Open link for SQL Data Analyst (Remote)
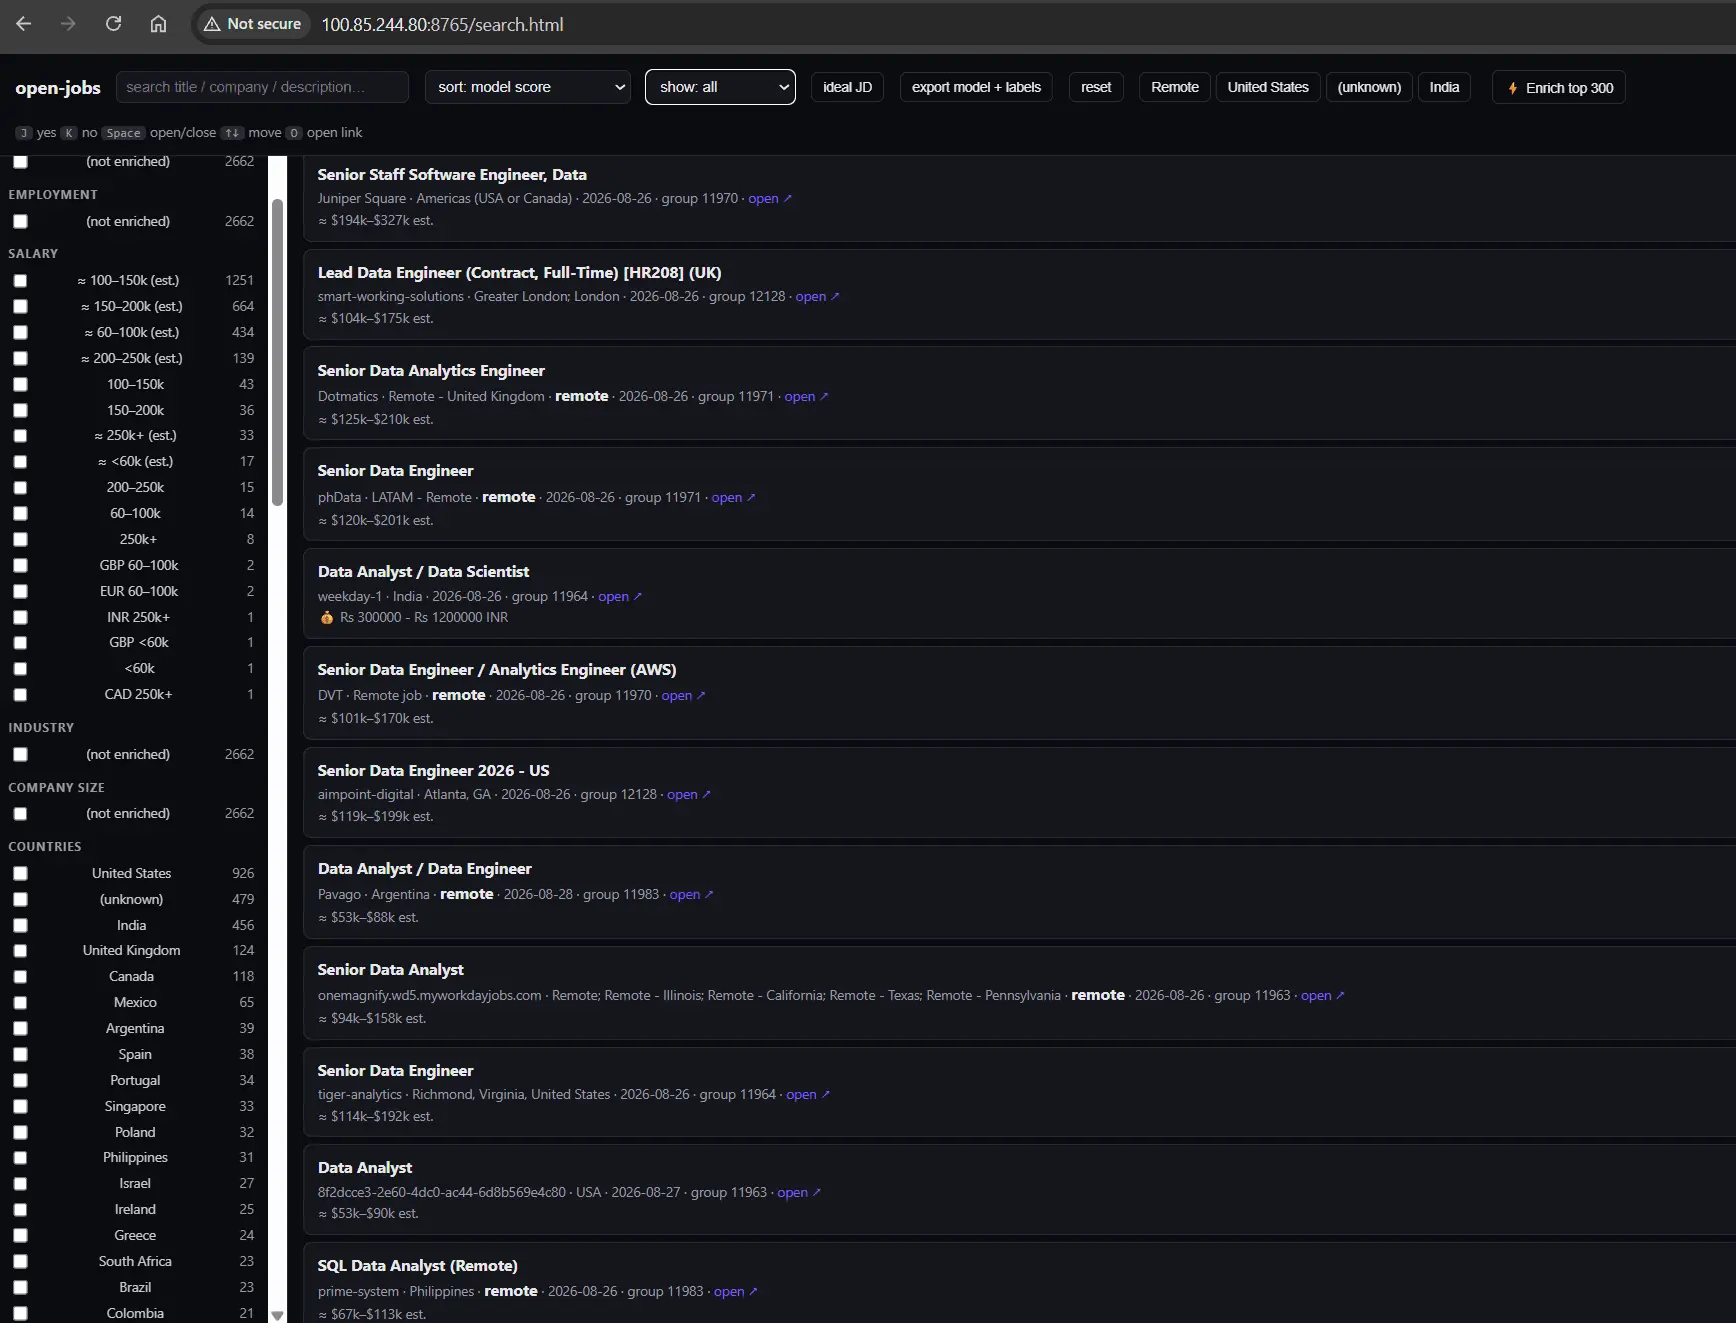This screenshot has height=1323, width=1736. [x=735, y=1291]
